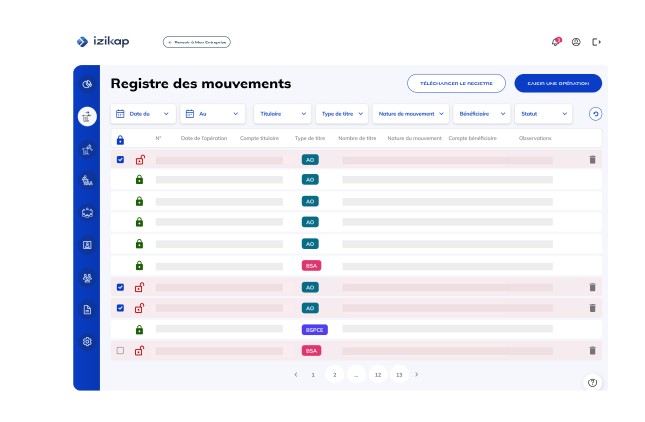Delete the first row via trash icon
645x422 pixels.
(592, 160)
